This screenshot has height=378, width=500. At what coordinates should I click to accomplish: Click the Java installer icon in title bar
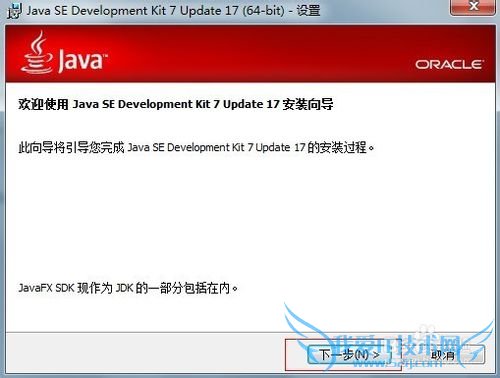(14, 11)
